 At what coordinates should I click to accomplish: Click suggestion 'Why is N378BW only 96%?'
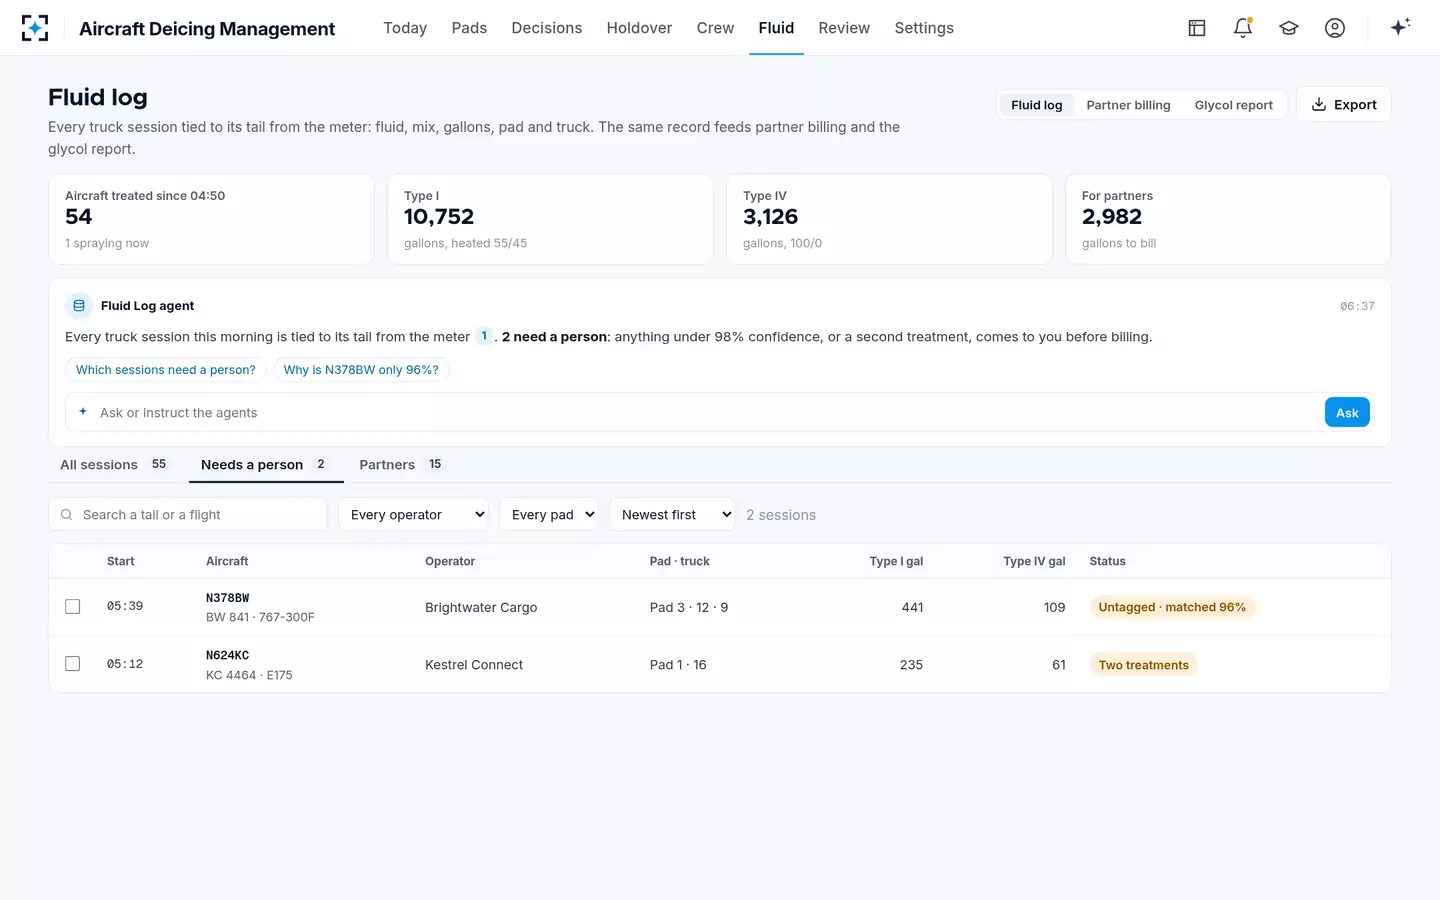coord(361,370)
